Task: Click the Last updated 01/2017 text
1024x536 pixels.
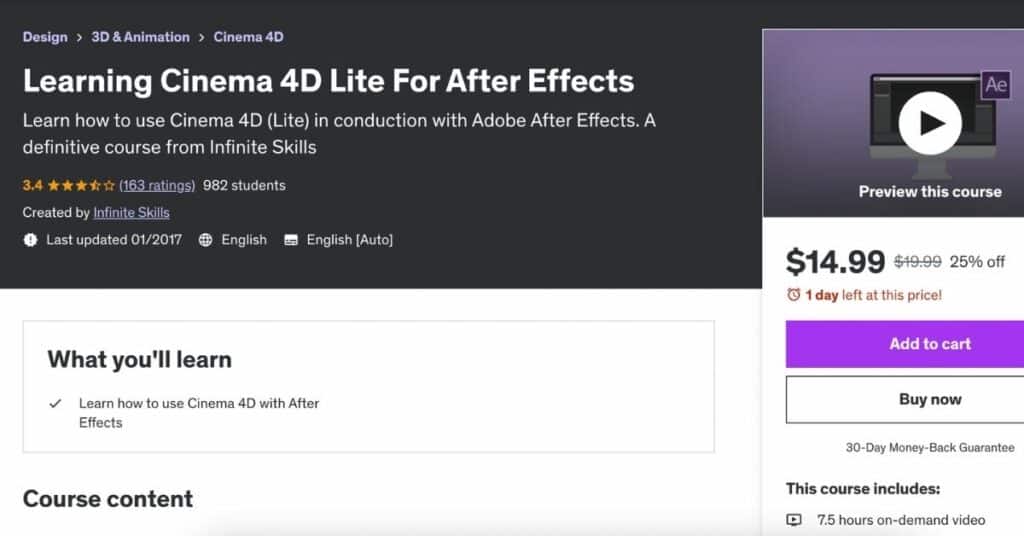Action: [x=114, y=240]
